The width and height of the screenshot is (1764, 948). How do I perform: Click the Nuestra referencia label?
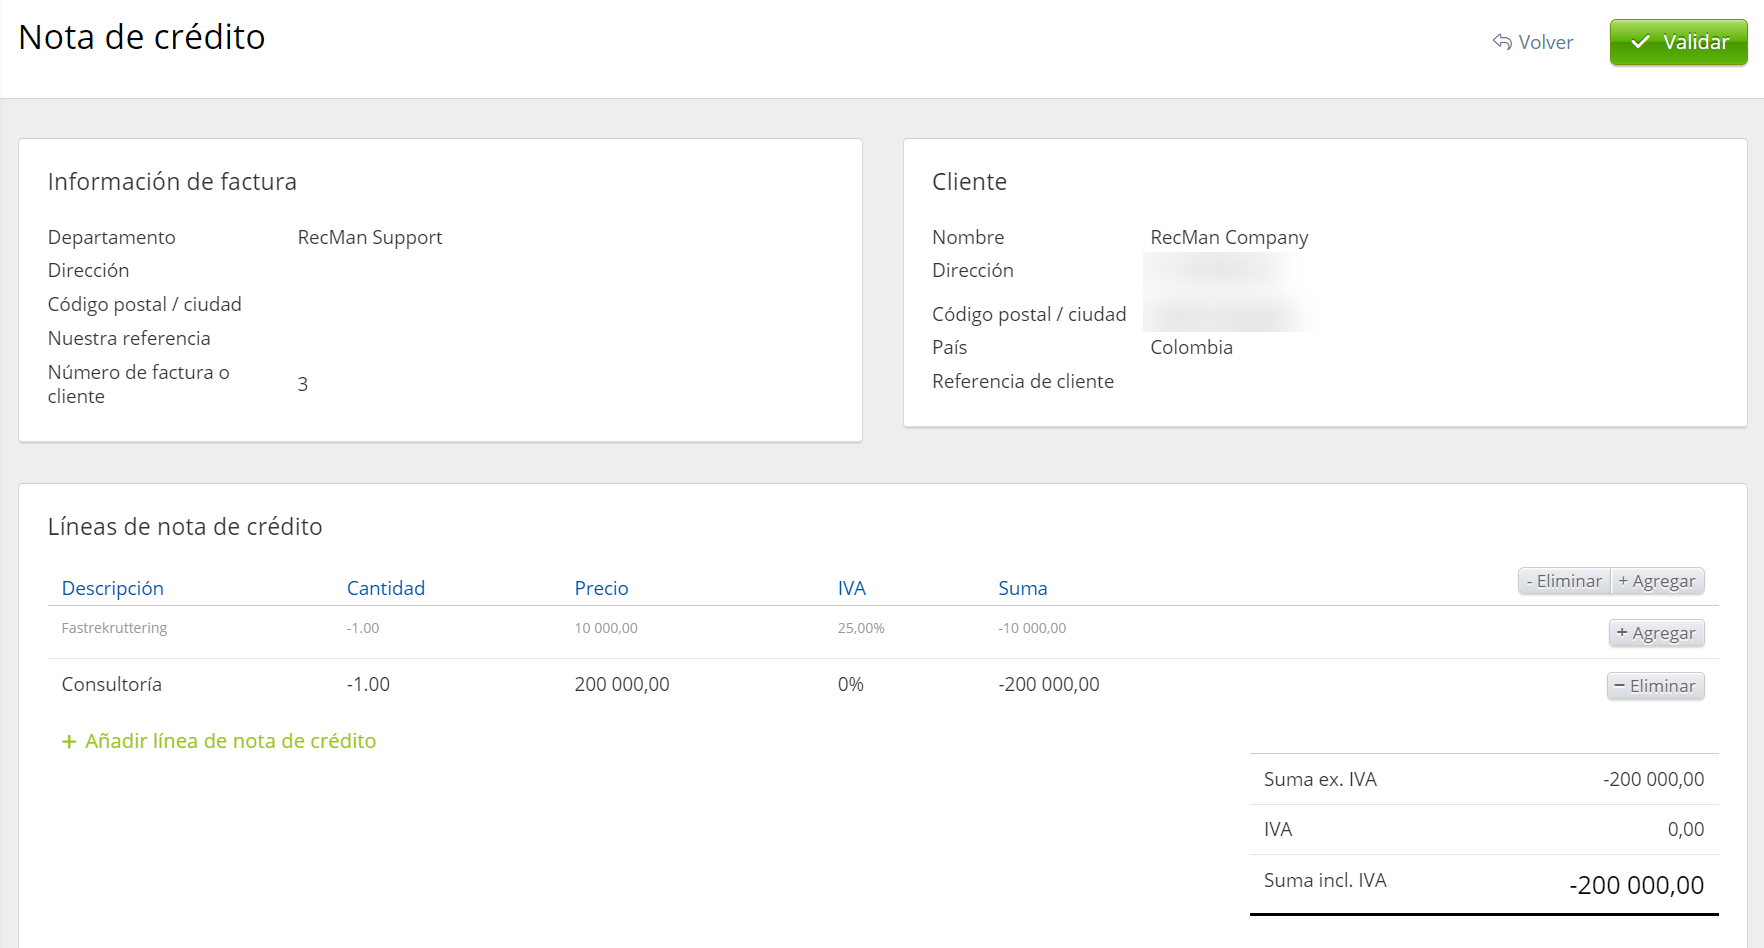click(129, 338)
